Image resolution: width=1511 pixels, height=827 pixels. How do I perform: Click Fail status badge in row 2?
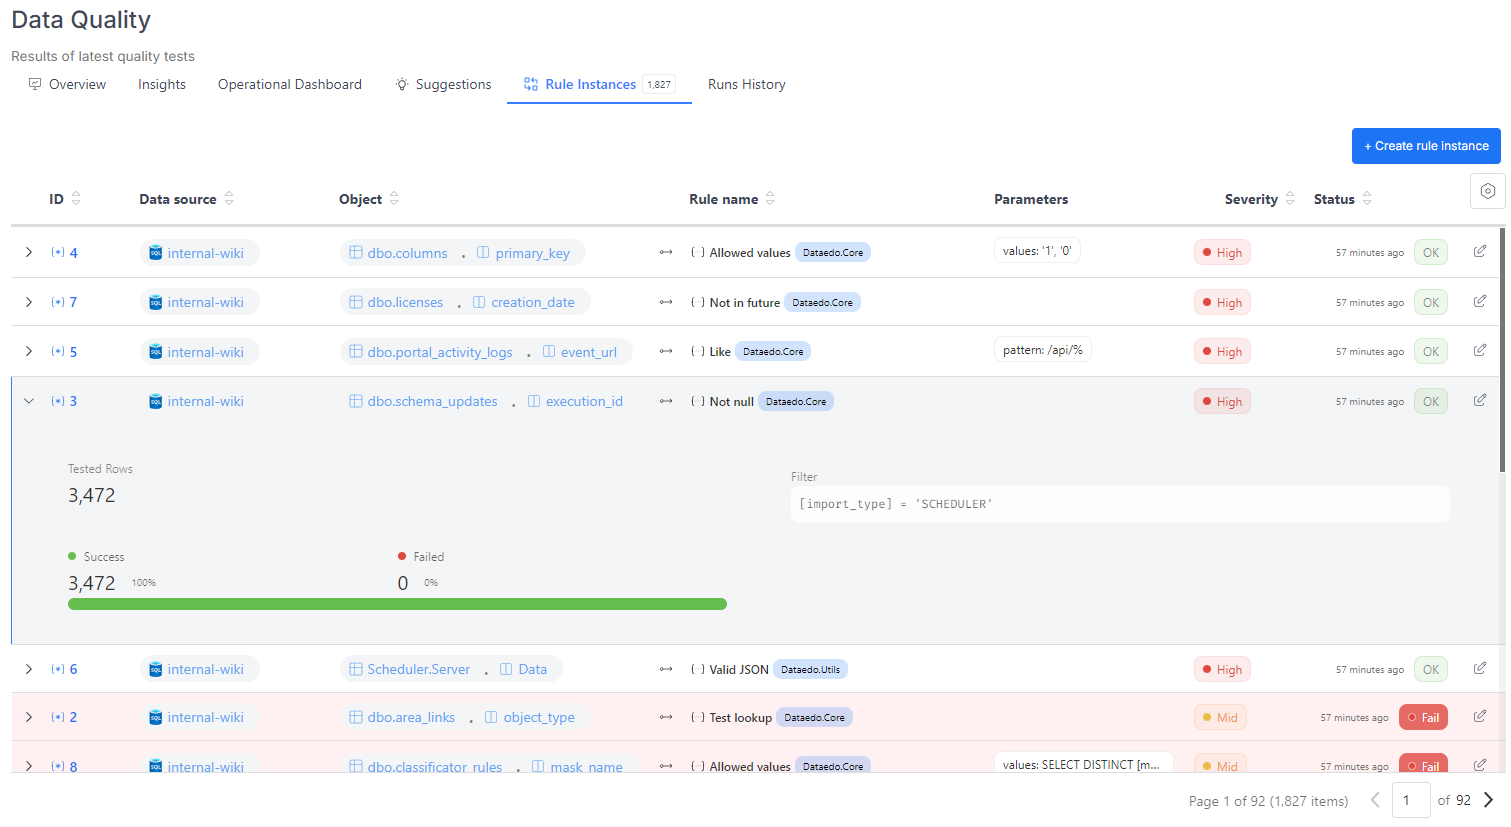[x=1423, y=717]
